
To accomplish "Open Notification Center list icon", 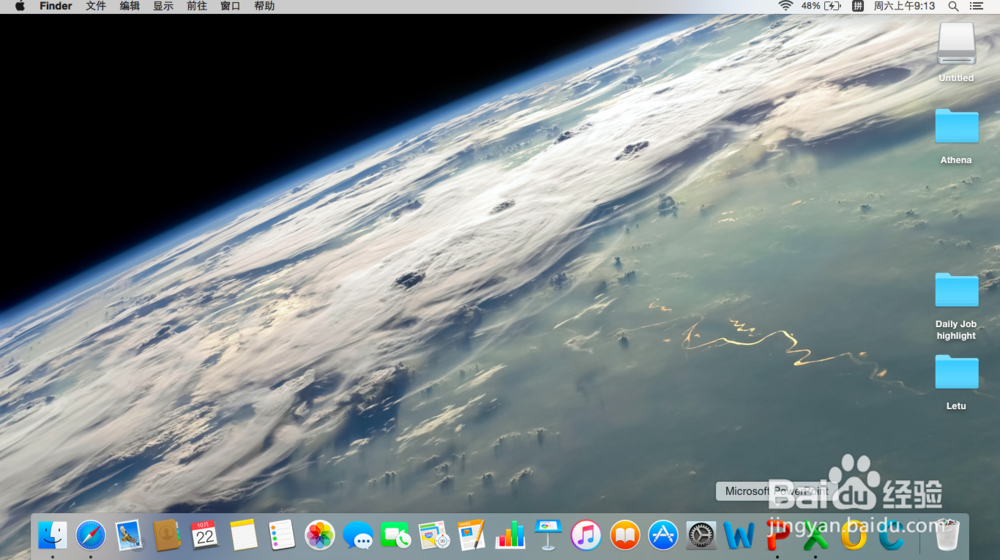I will pyautogui.click(x=976, y=6).
